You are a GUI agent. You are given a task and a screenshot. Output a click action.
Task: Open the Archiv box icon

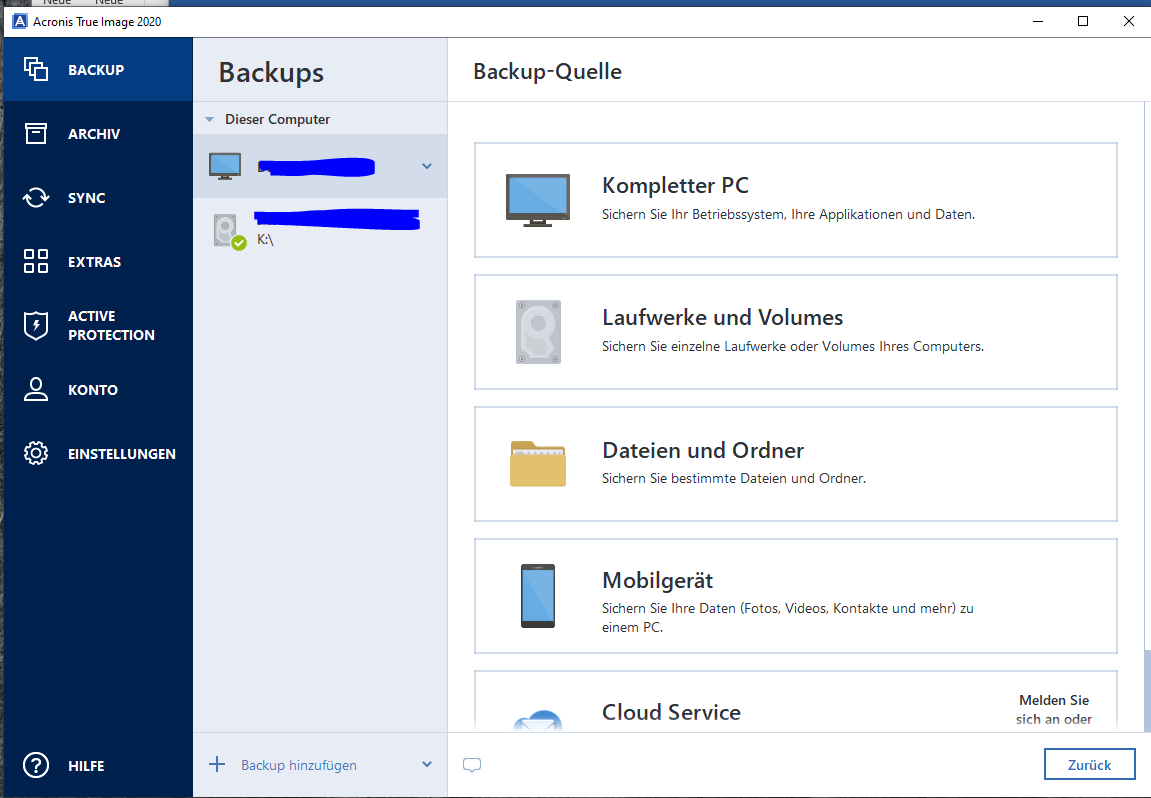coord(35,133)
